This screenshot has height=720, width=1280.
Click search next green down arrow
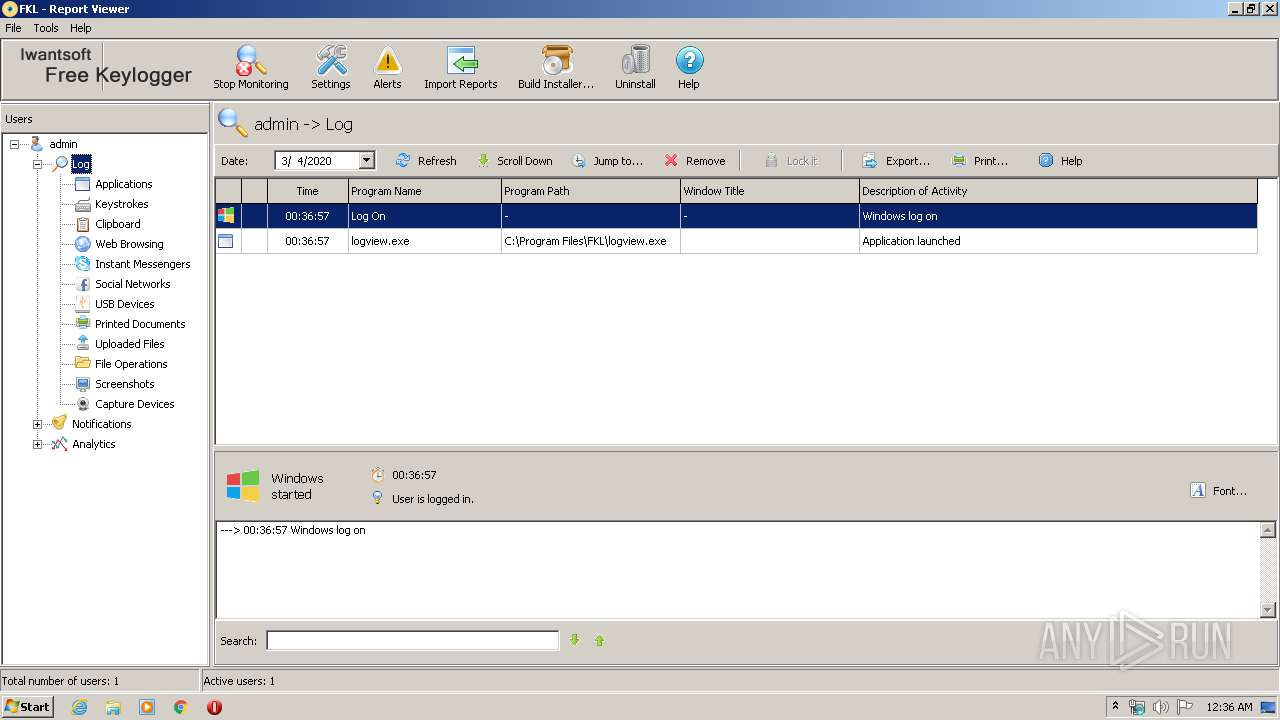click(x=575, y=640)
